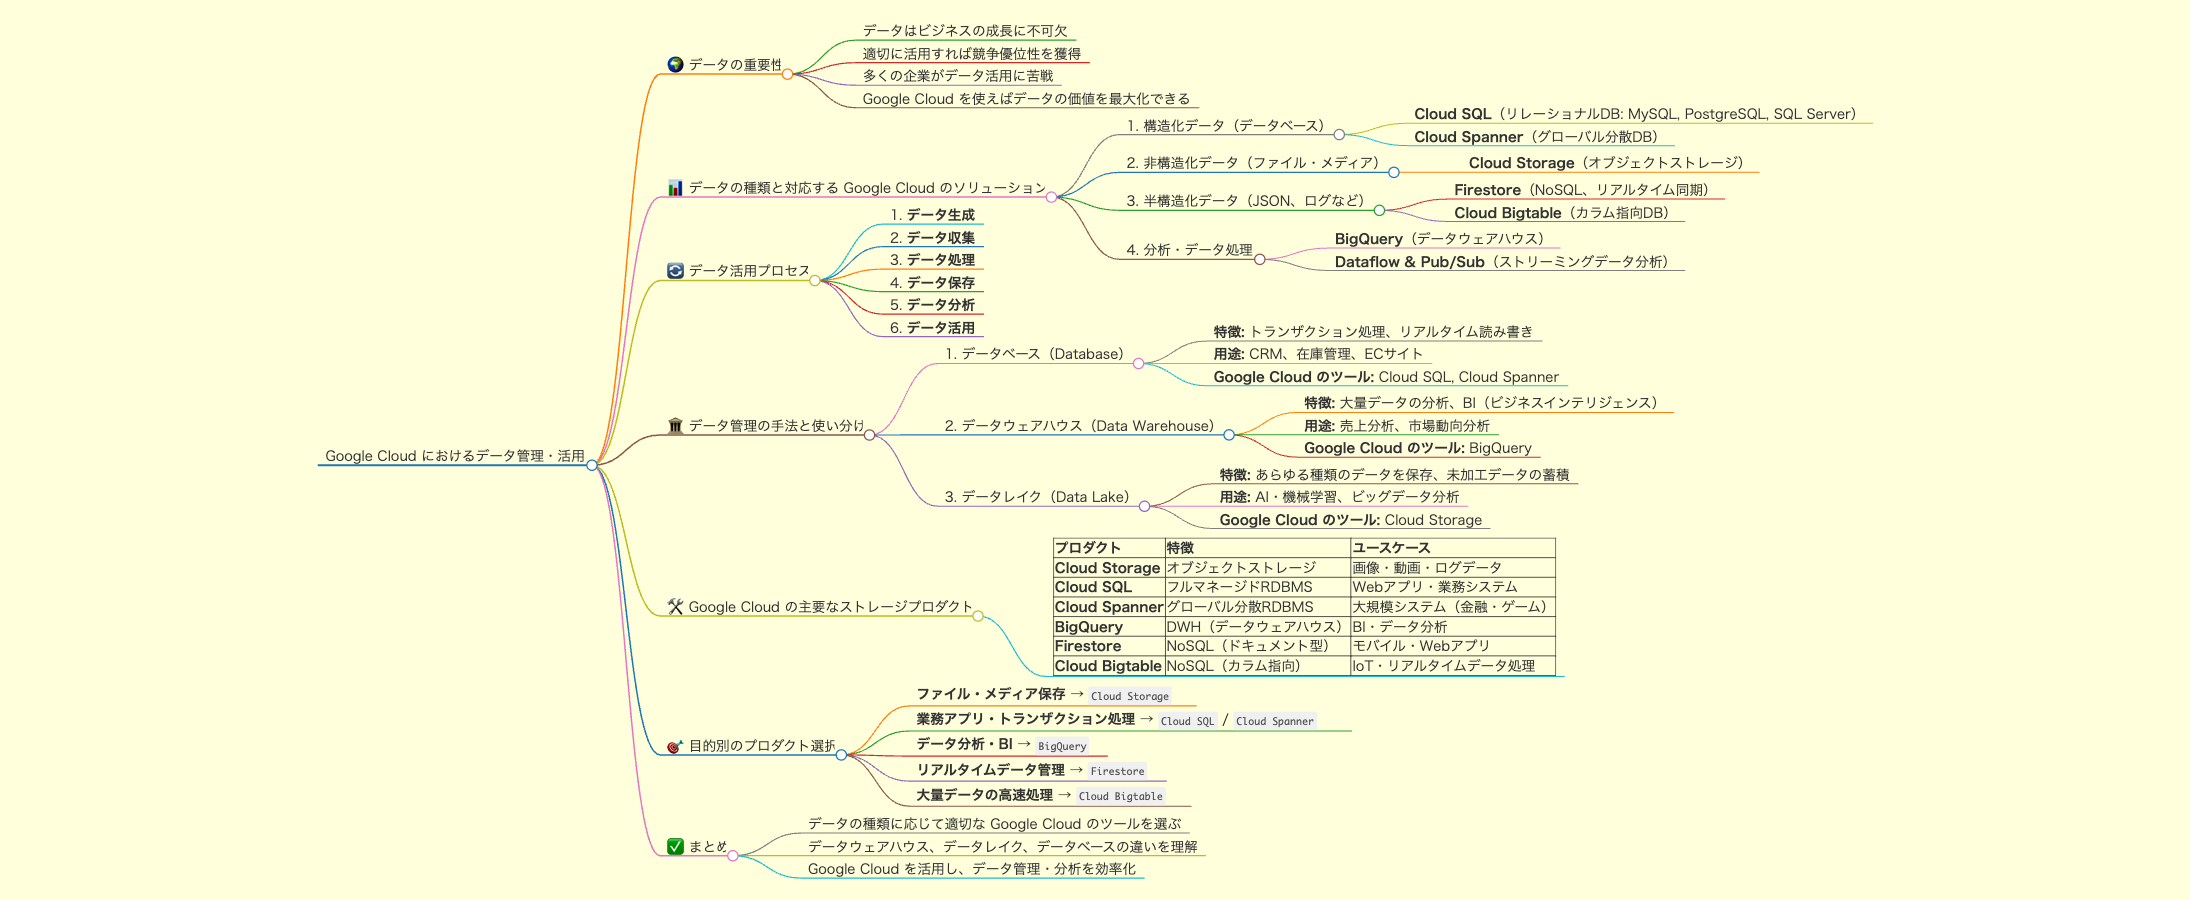This screenshot has height=900, width=2190.
Task: Collapse the 非構造化データ（ファイル・メディア）node circle
Action: [1394, 172]
